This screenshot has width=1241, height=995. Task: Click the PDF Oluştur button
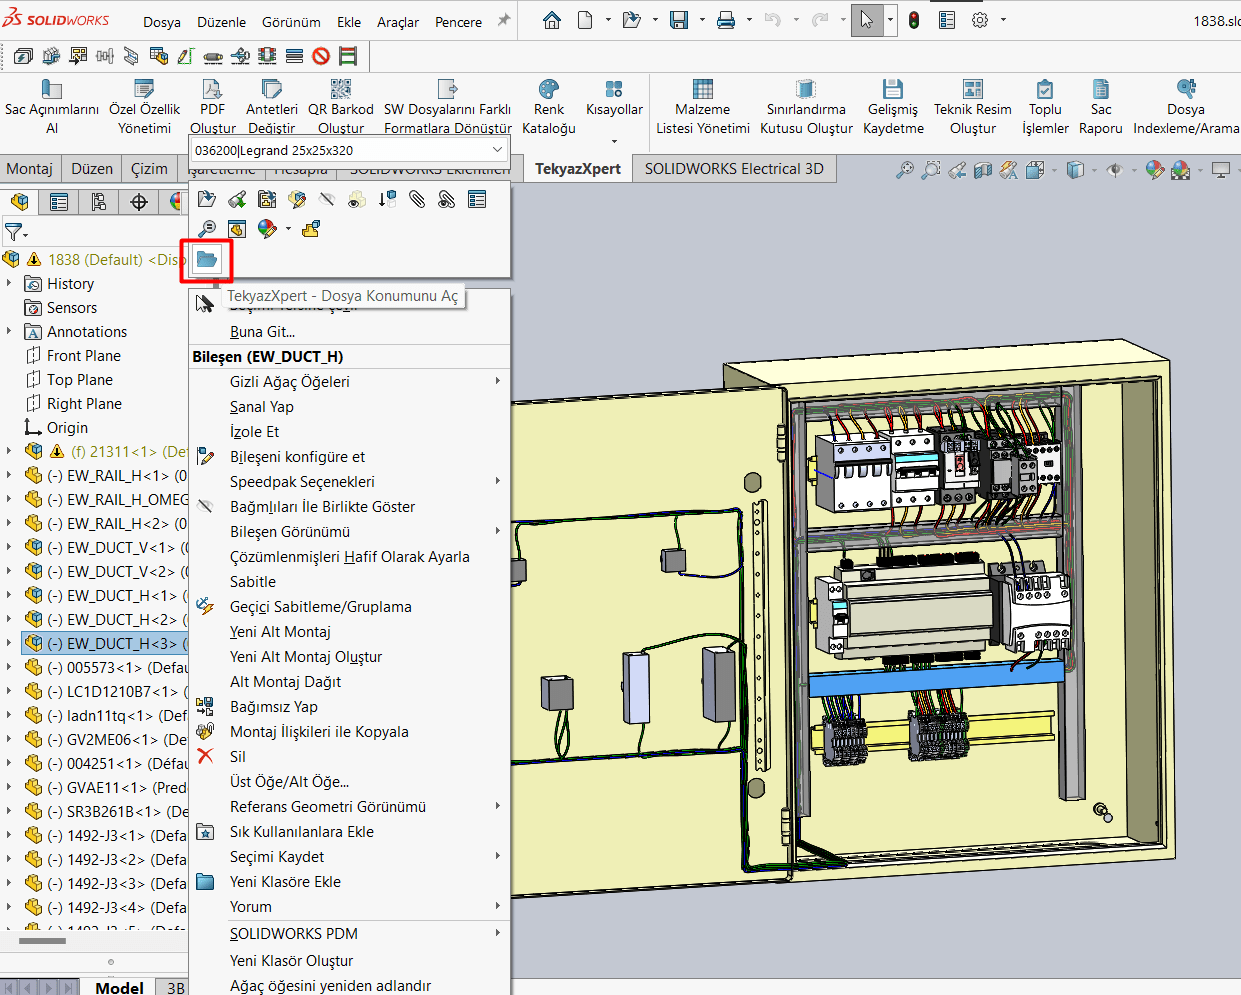point(212,107)
